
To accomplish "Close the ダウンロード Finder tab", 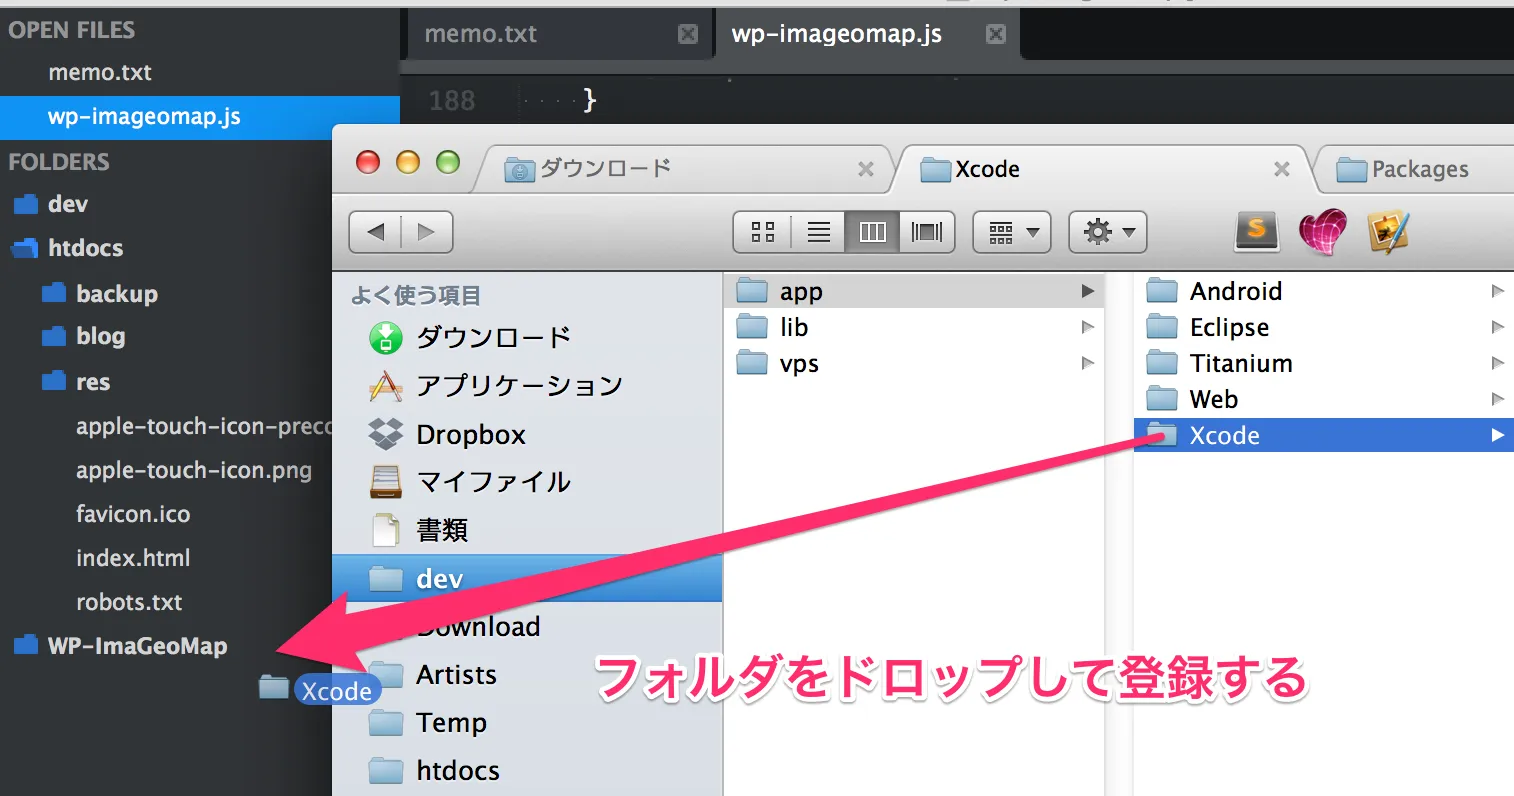I will point(866,169).
